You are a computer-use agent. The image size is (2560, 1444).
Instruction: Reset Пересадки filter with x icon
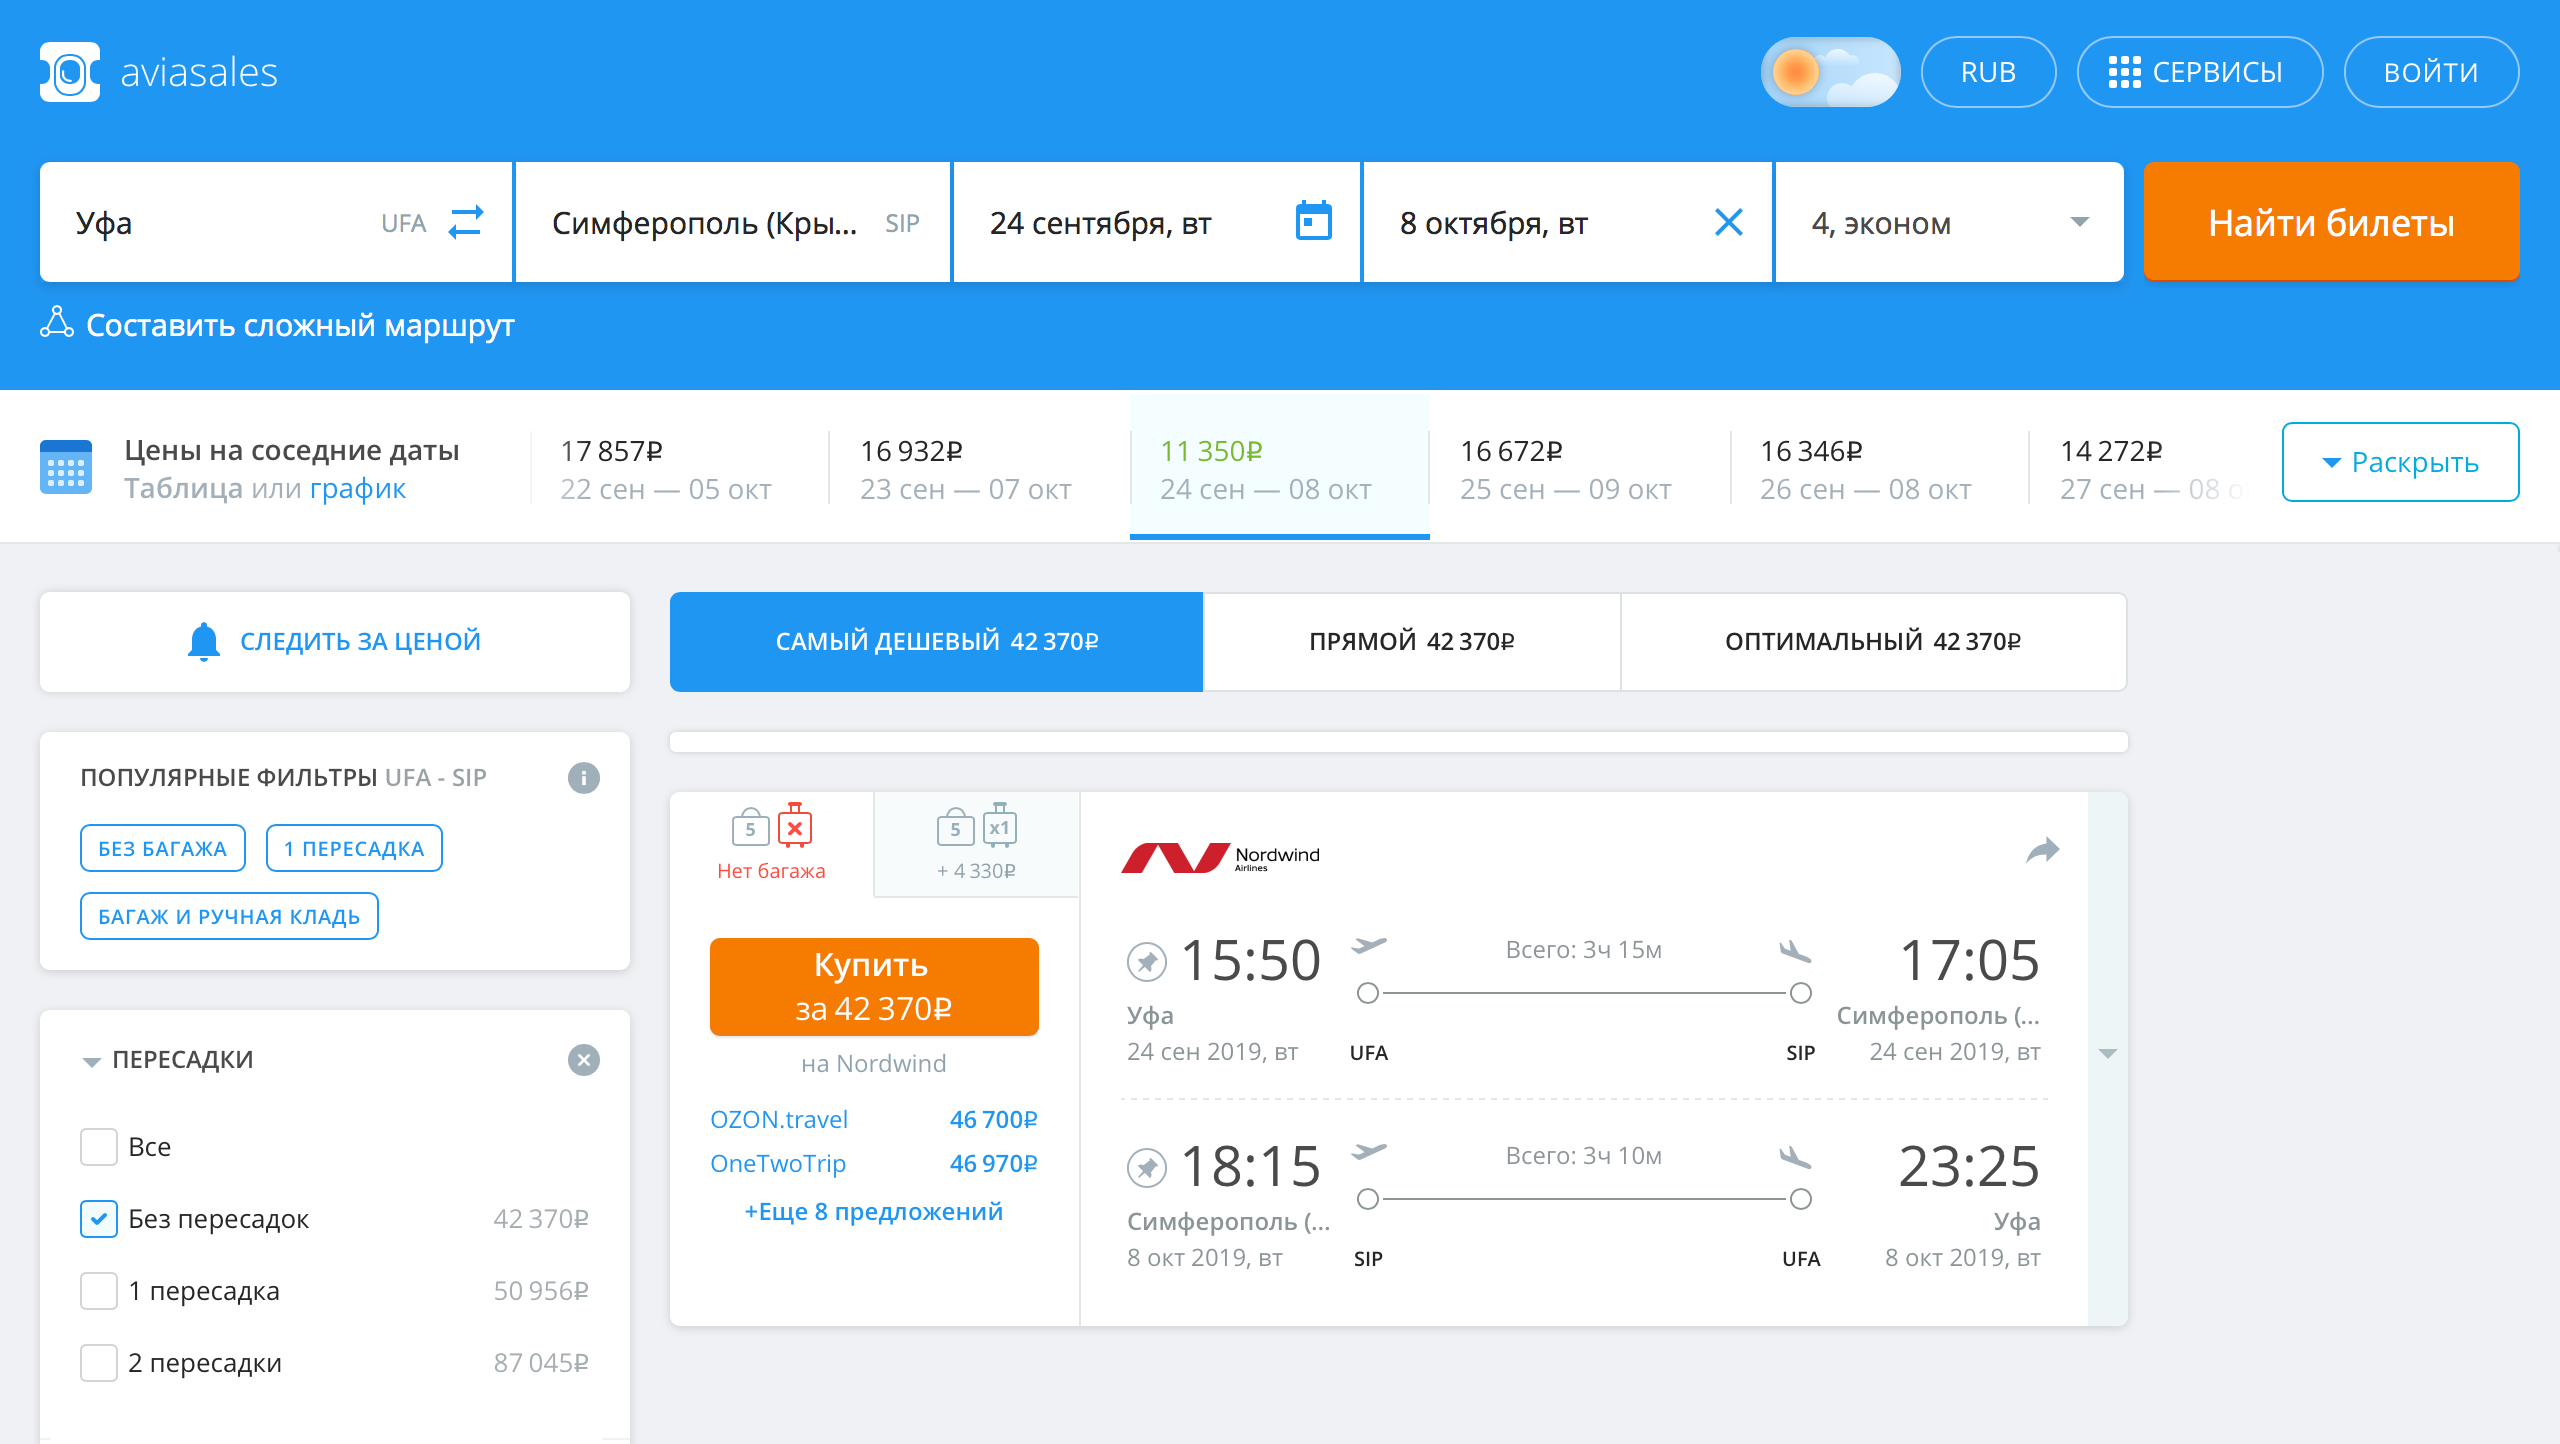584,1060
